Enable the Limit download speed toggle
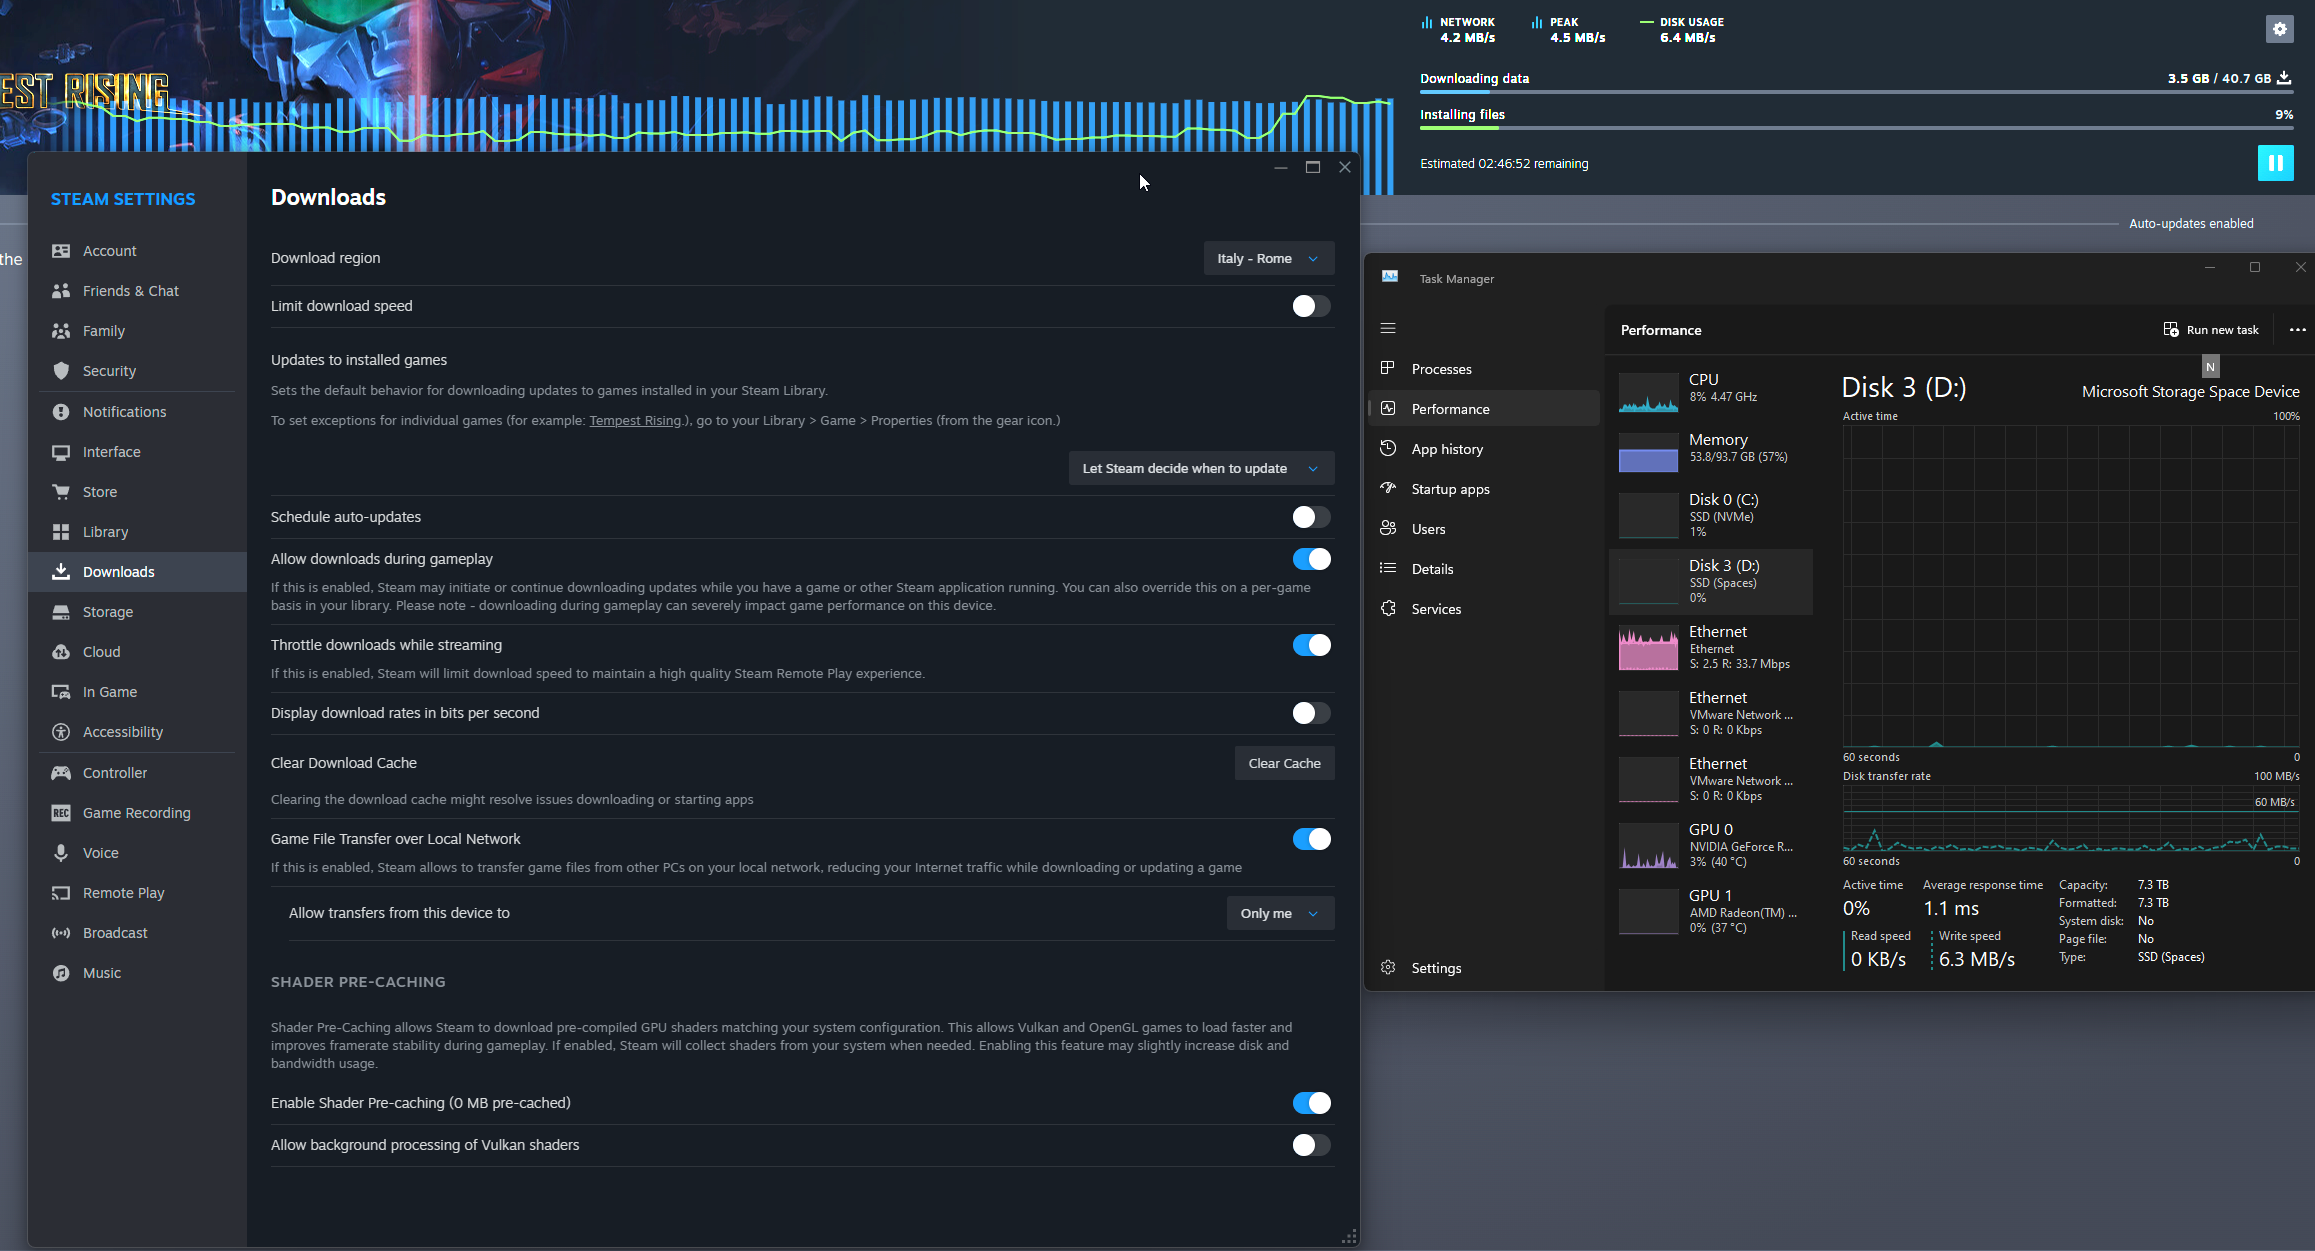Viewport: 2315px width, 1251px height. 1310,306
